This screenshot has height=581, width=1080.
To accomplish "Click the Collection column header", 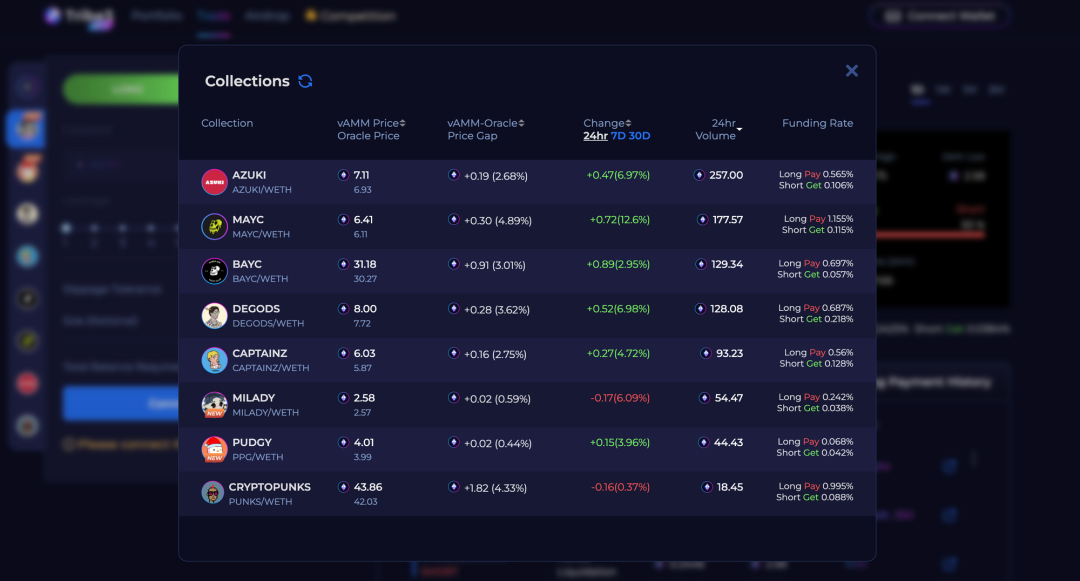I will (227, 123).
